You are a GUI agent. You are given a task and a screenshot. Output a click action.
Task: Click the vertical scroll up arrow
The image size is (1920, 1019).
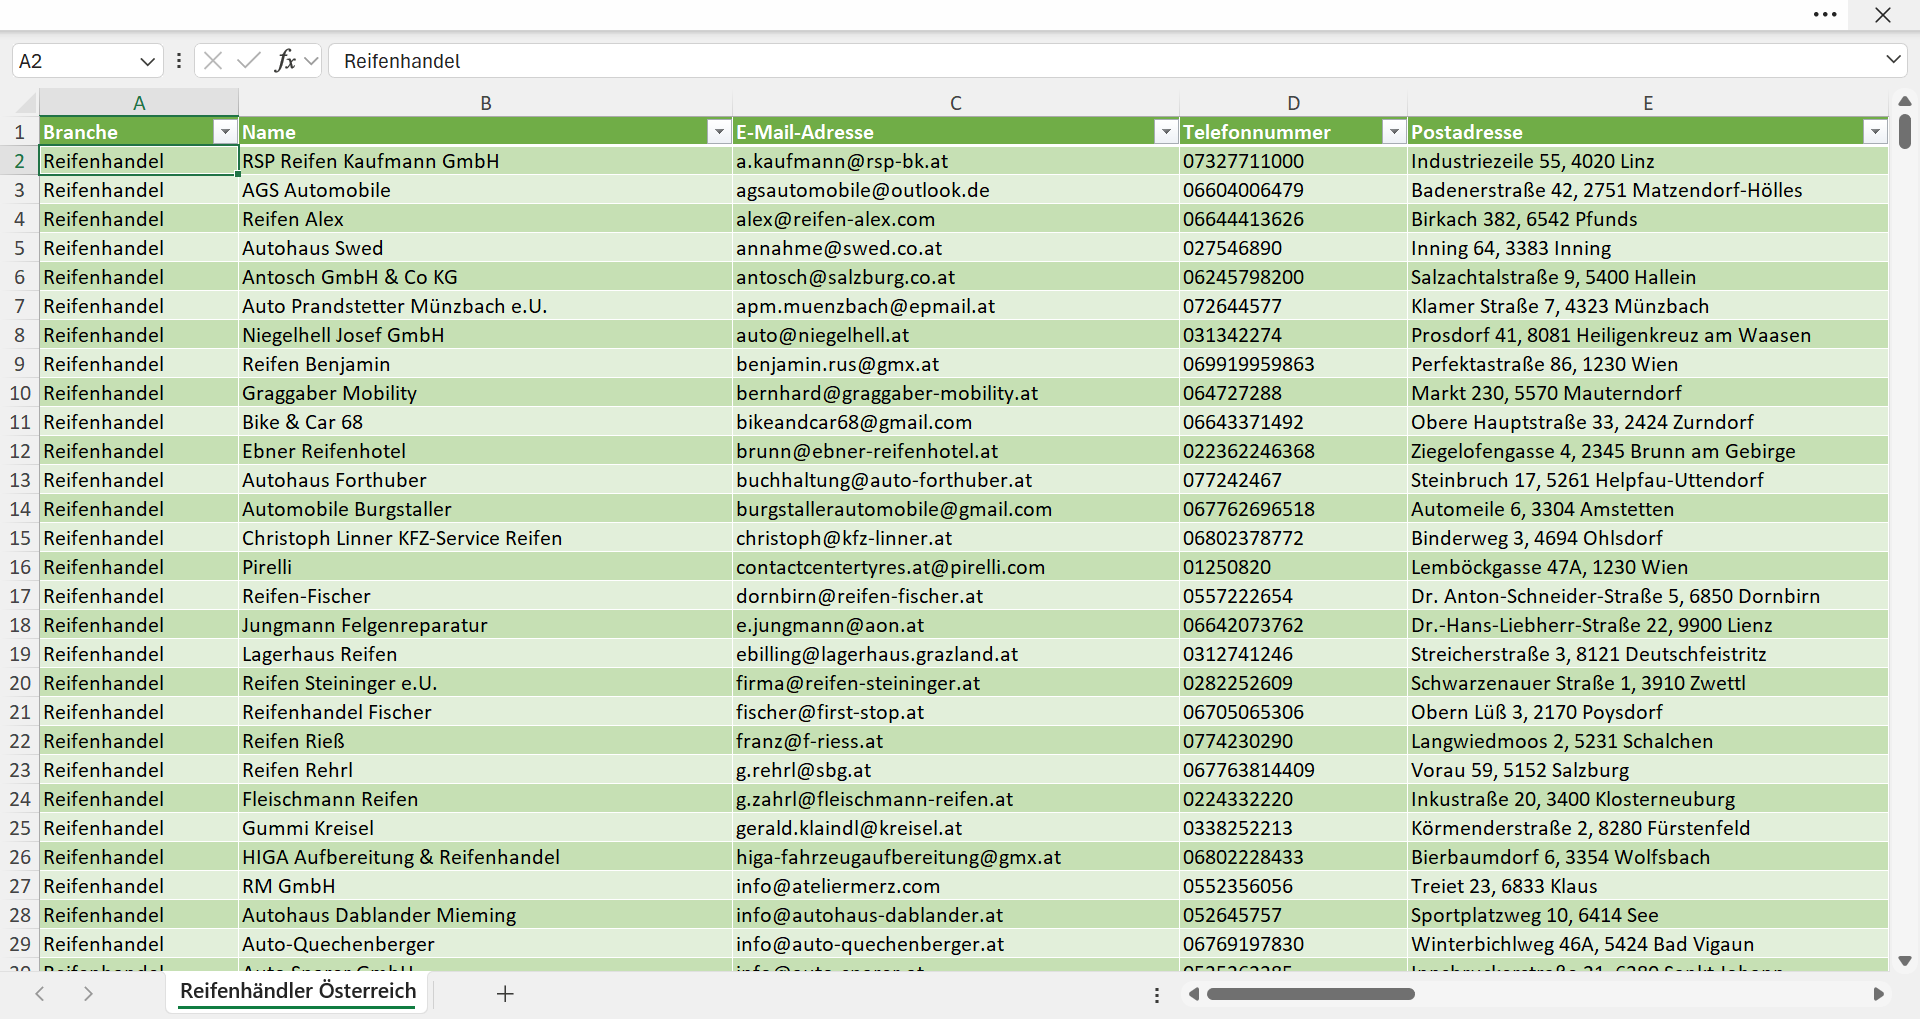[1904, 101]
